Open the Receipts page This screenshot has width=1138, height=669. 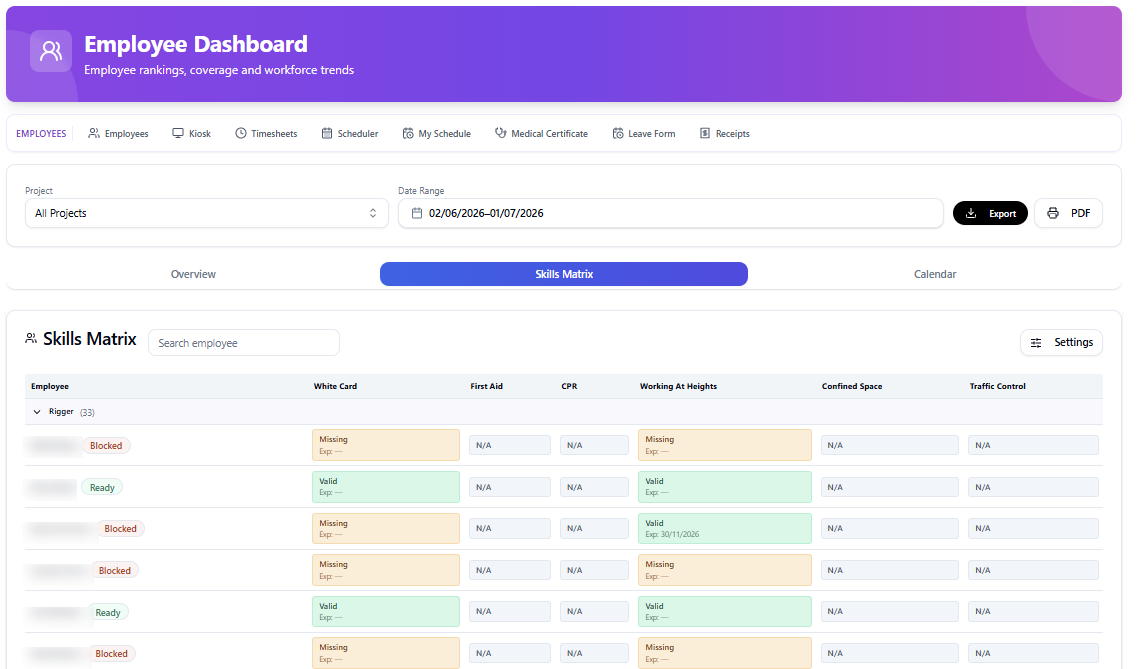pos(724,134)
